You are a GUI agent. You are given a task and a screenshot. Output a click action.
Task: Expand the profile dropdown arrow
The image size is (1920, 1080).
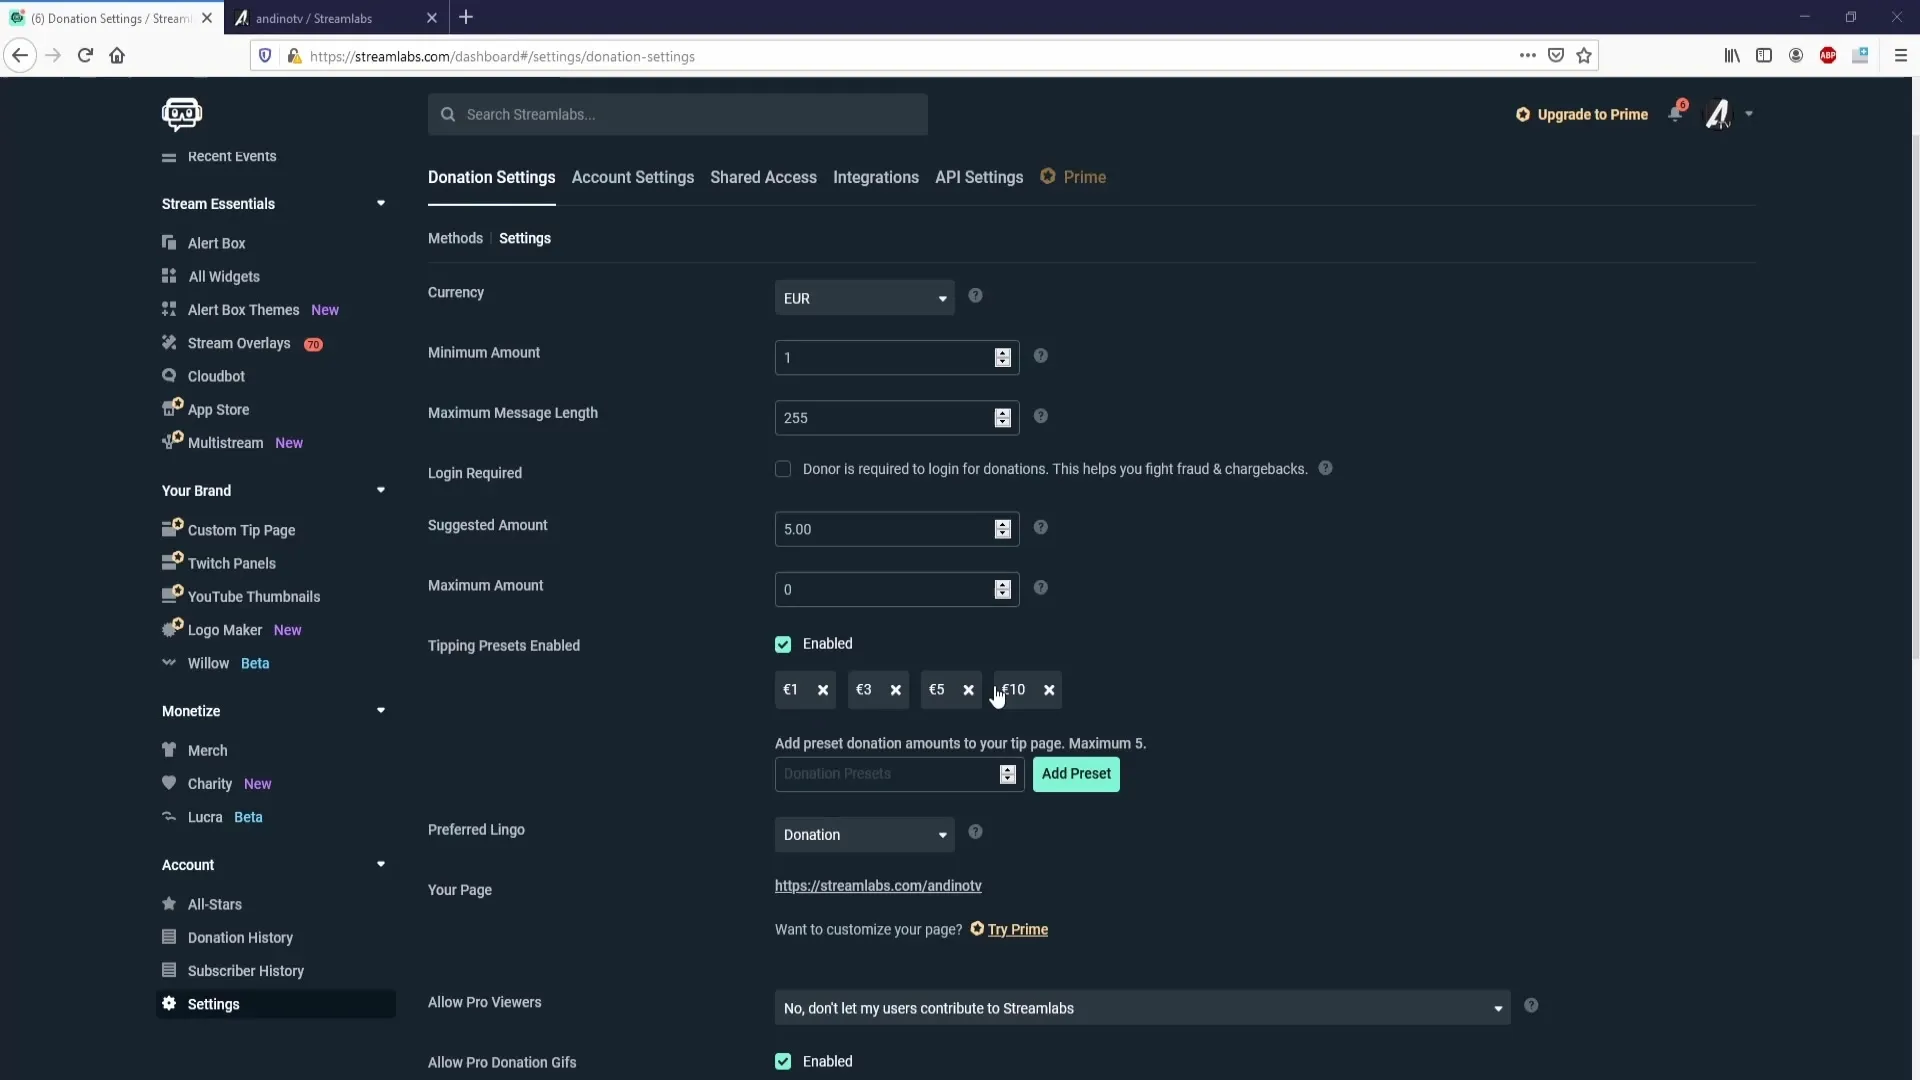(1749, 114)
